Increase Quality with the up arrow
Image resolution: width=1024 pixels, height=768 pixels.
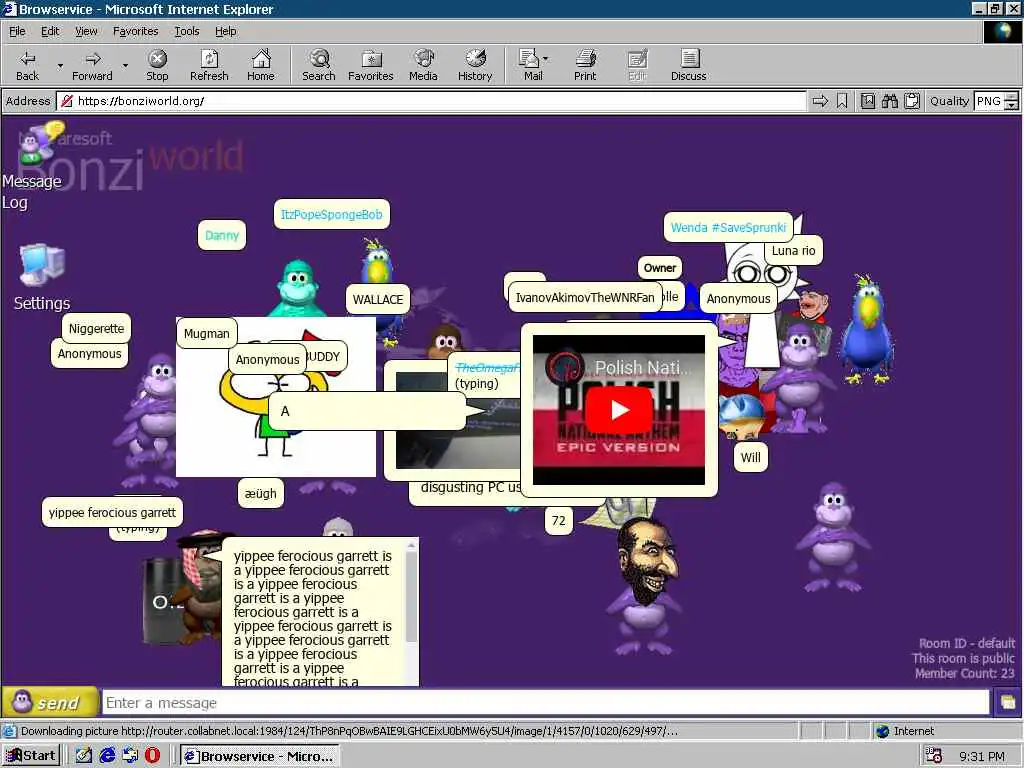click(1012, 97)
